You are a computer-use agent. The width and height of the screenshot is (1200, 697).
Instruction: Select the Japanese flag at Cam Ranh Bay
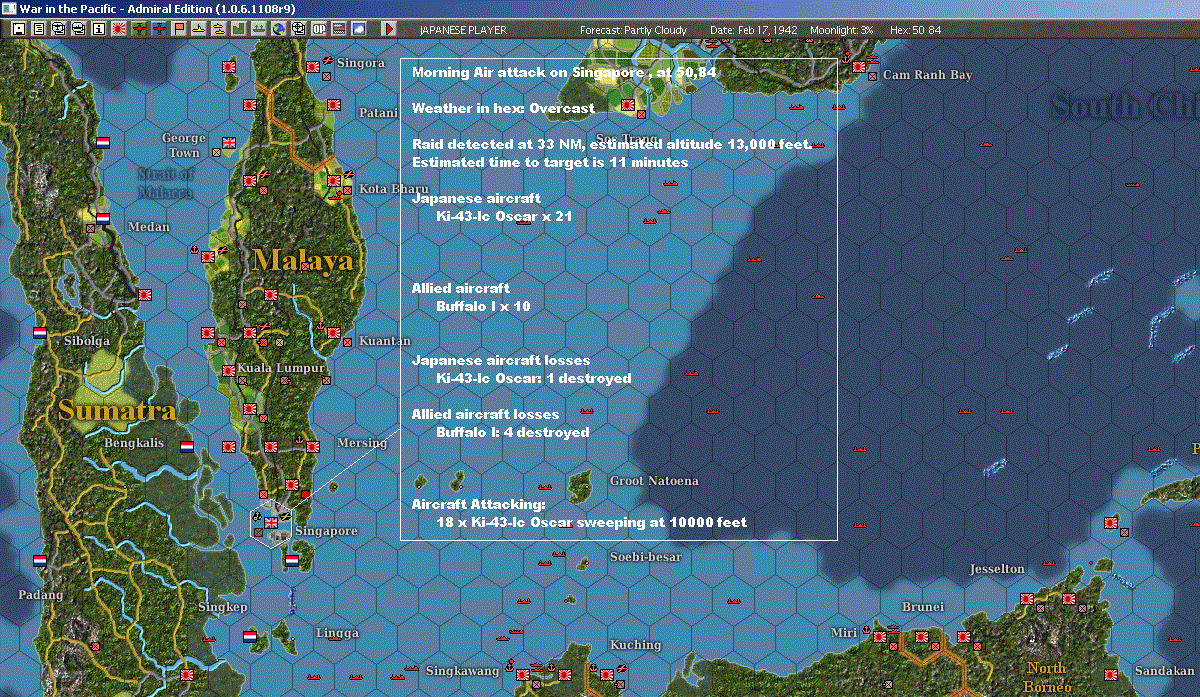[x=859, y=66]
